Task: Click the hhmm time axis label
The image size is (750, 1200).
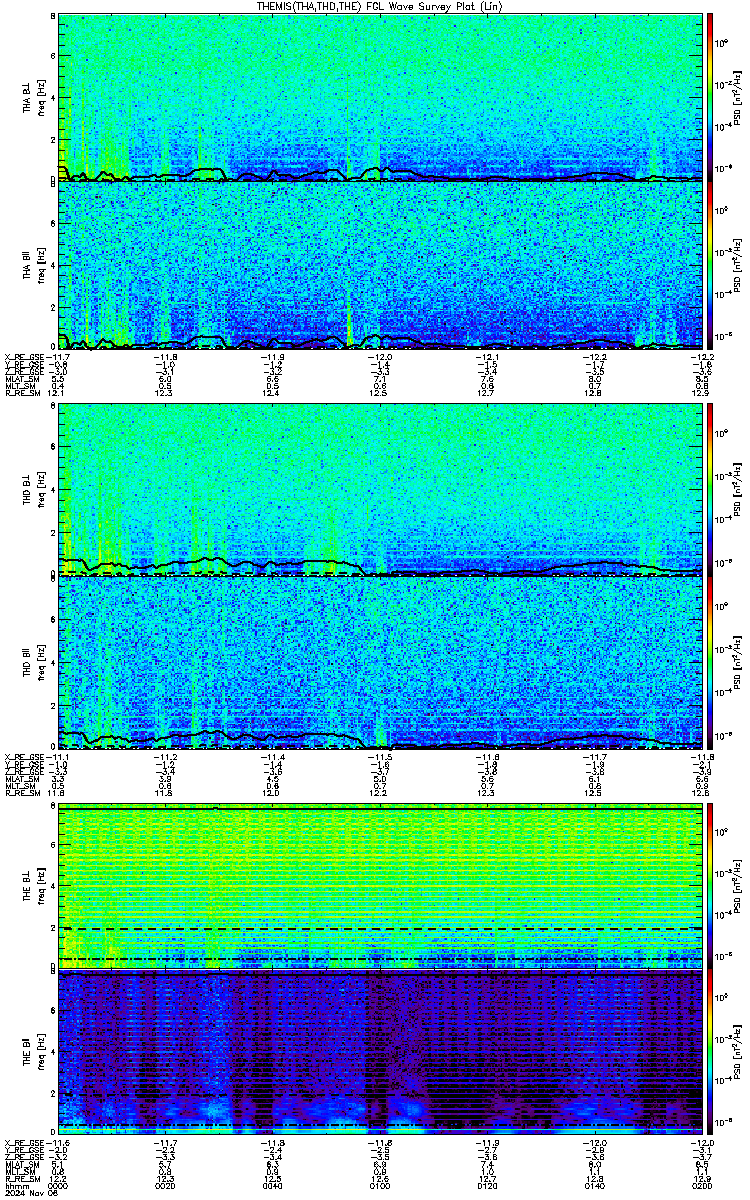Action: coord(15,1185)
